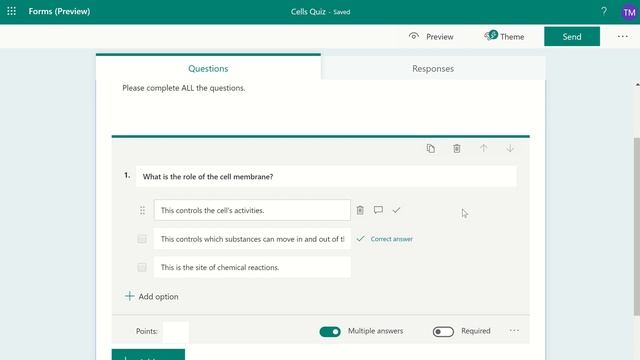Viewport: 640px width, 360px height.
Task: Open the app launcher waffle icon
Action: coord(11,11)
